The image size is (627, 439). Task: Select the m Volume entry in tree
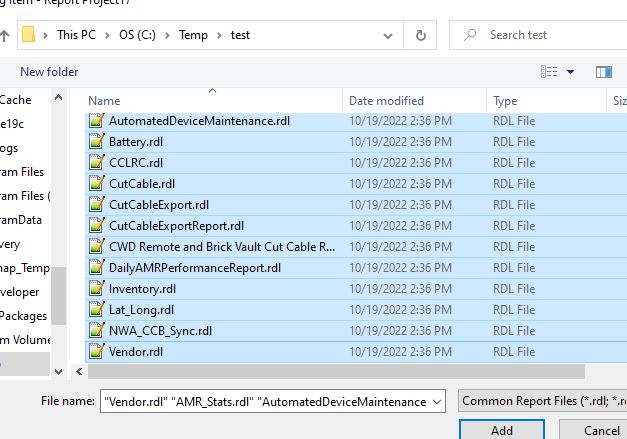tap(25, 340)
